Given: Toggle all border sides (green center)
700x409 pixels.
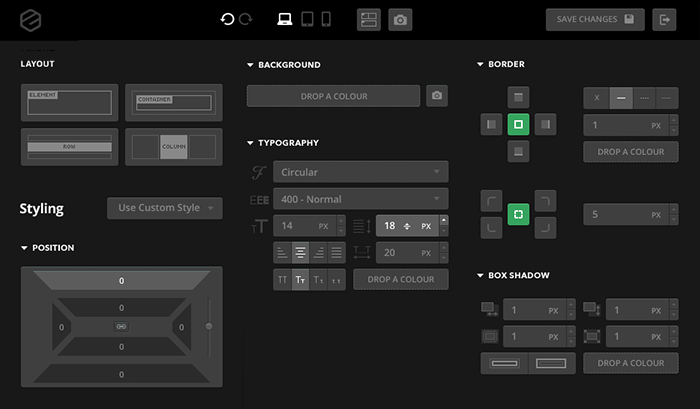Looking at the screenshot, I should 518,125.
